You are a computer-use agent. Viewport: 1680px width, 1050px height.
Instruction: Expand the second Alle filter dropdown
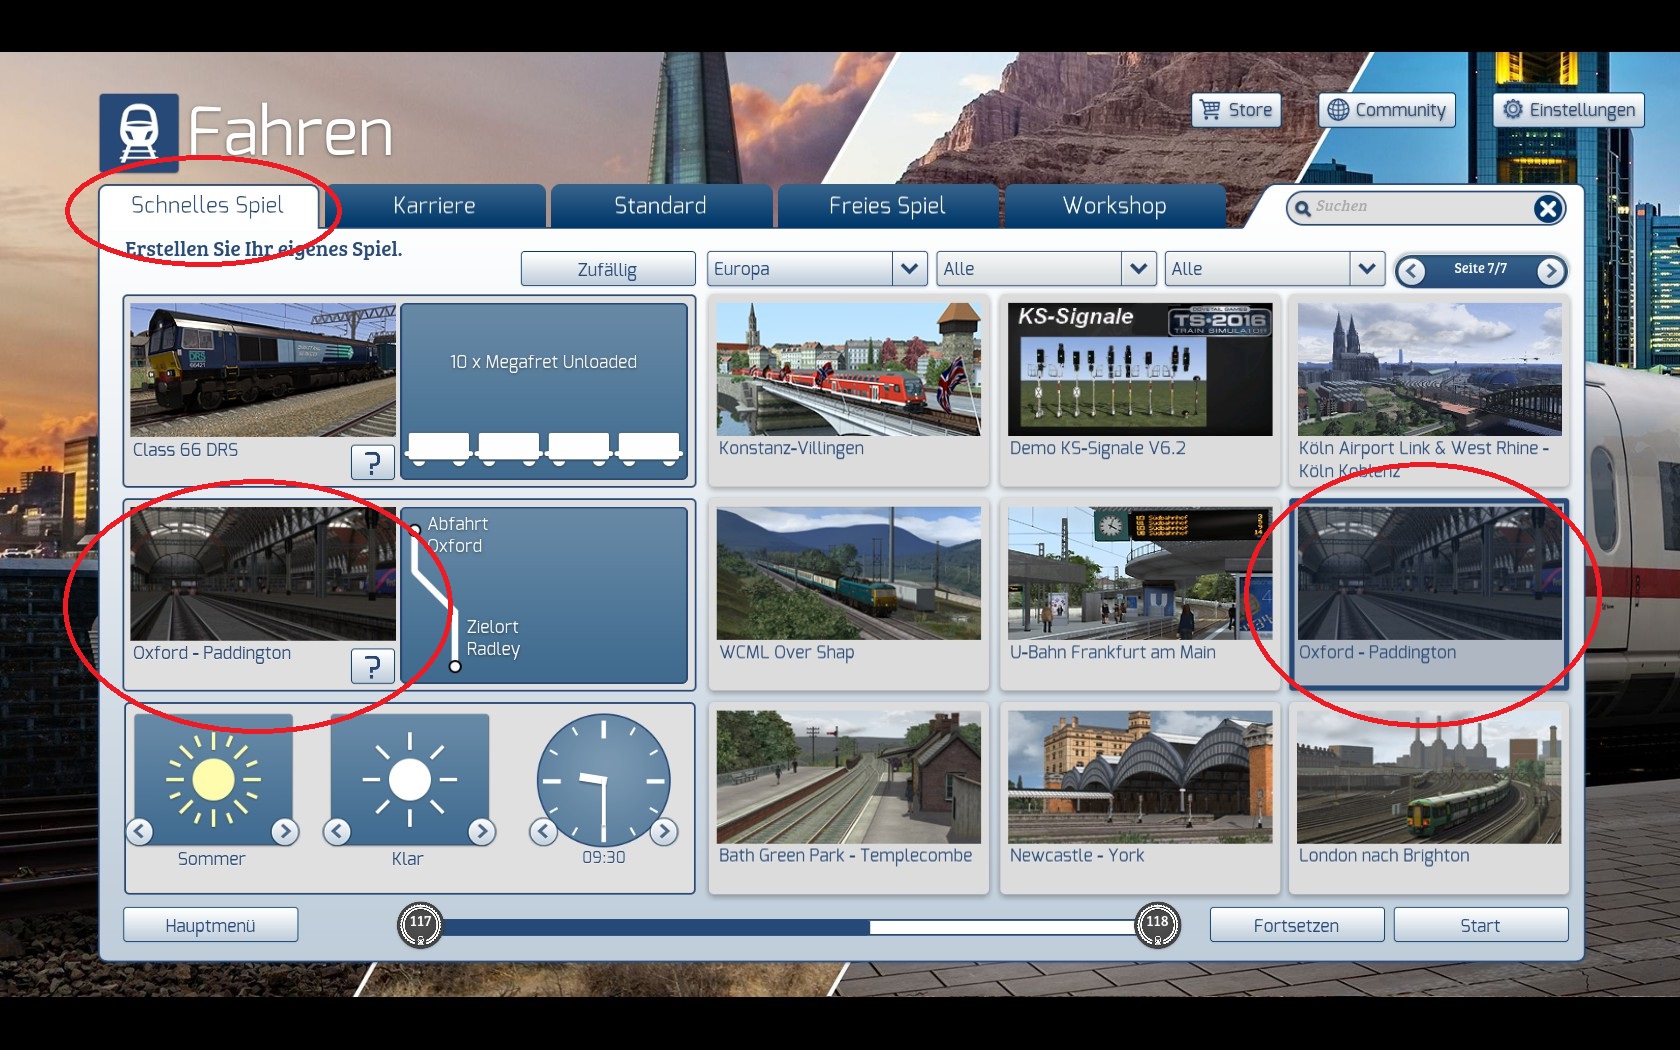(1274, 269)
